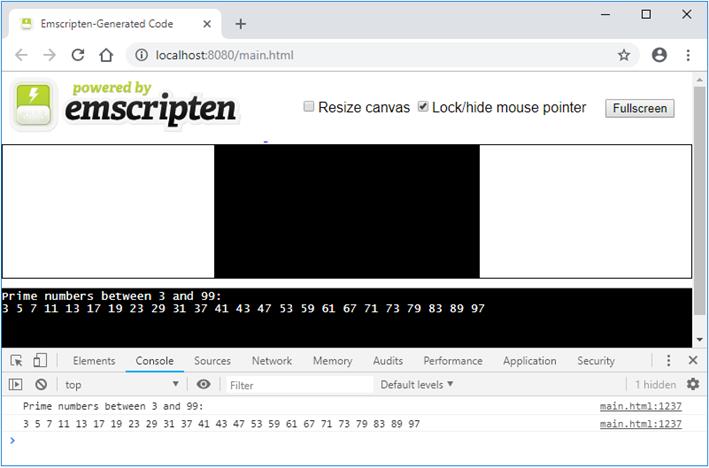Screen dimensions: 709x468
Task: Click the Fullscreen button
Action: [x=640, y=109]
